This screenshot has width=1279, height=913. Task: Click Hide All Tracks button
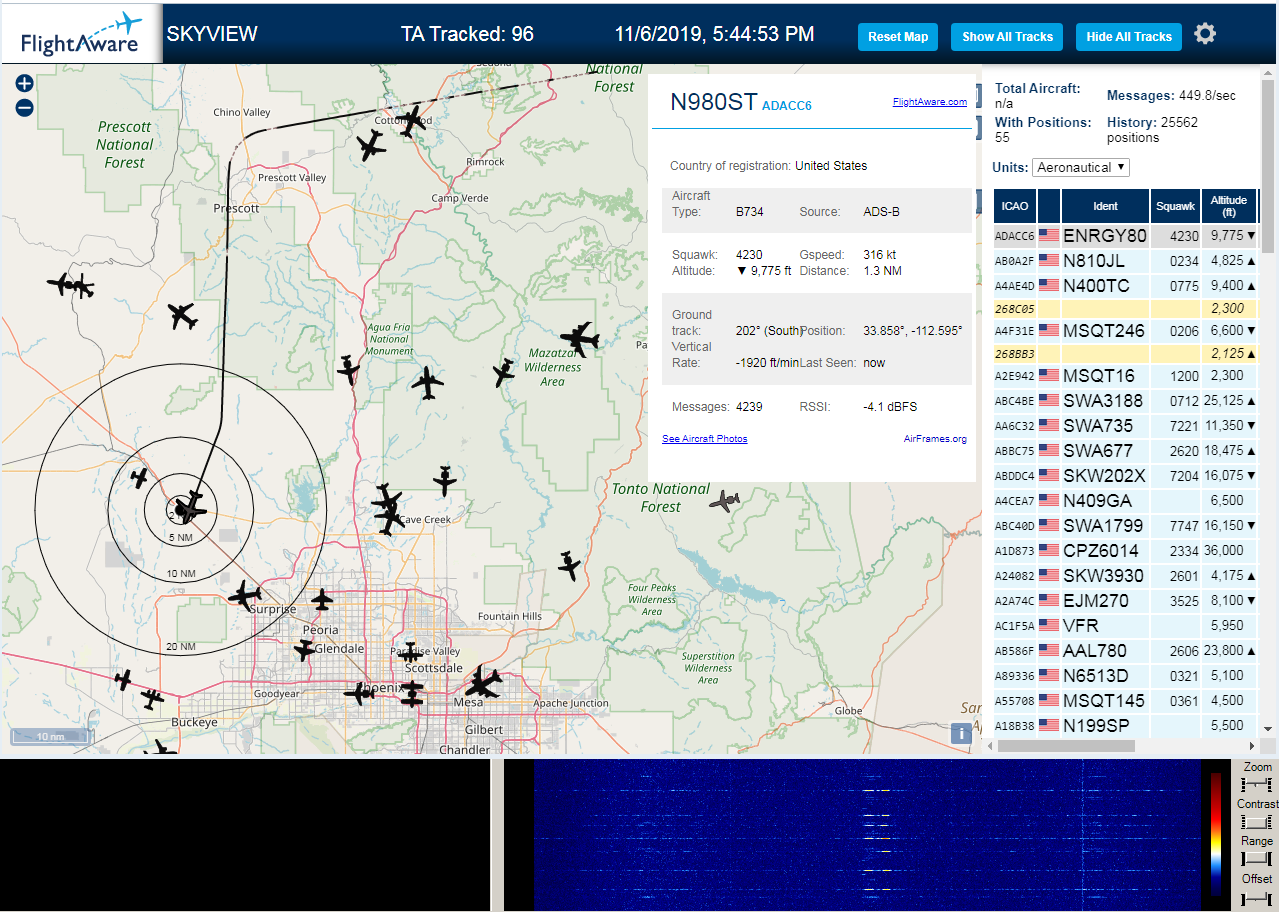(1129, 37)
